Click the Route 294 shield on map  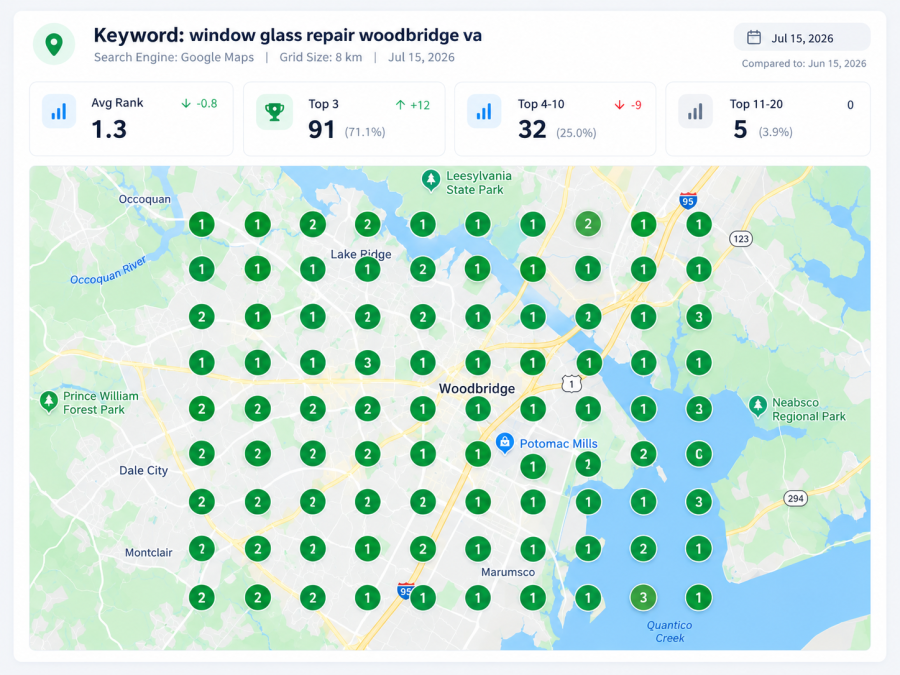[796, 498]
